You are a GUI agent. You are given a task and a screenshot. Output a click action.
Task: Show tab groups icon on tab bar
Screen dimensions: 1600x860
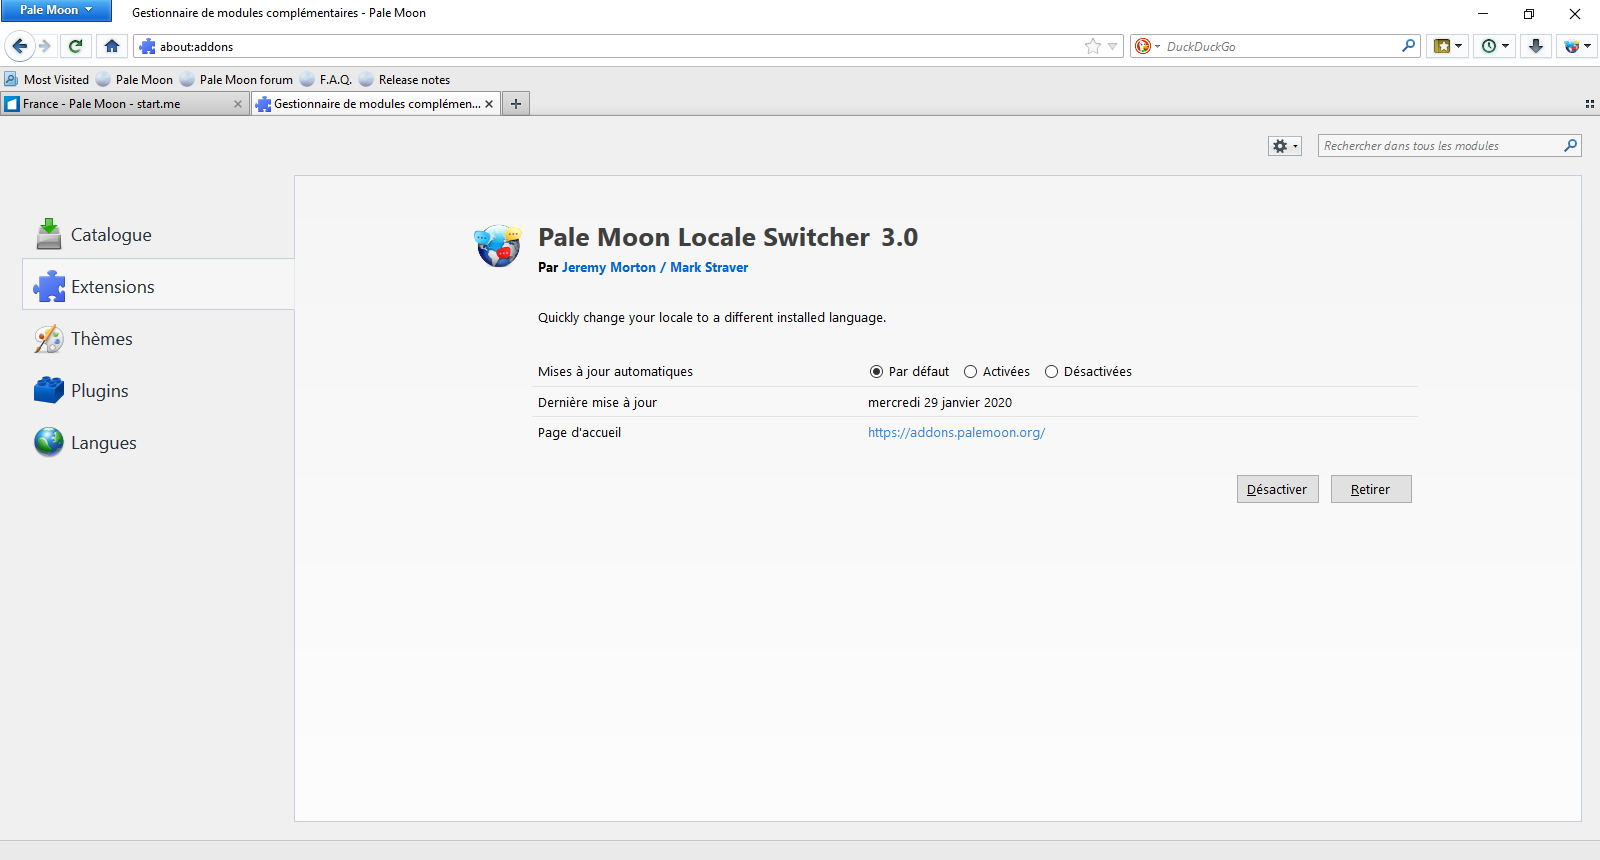[1589, 104]
